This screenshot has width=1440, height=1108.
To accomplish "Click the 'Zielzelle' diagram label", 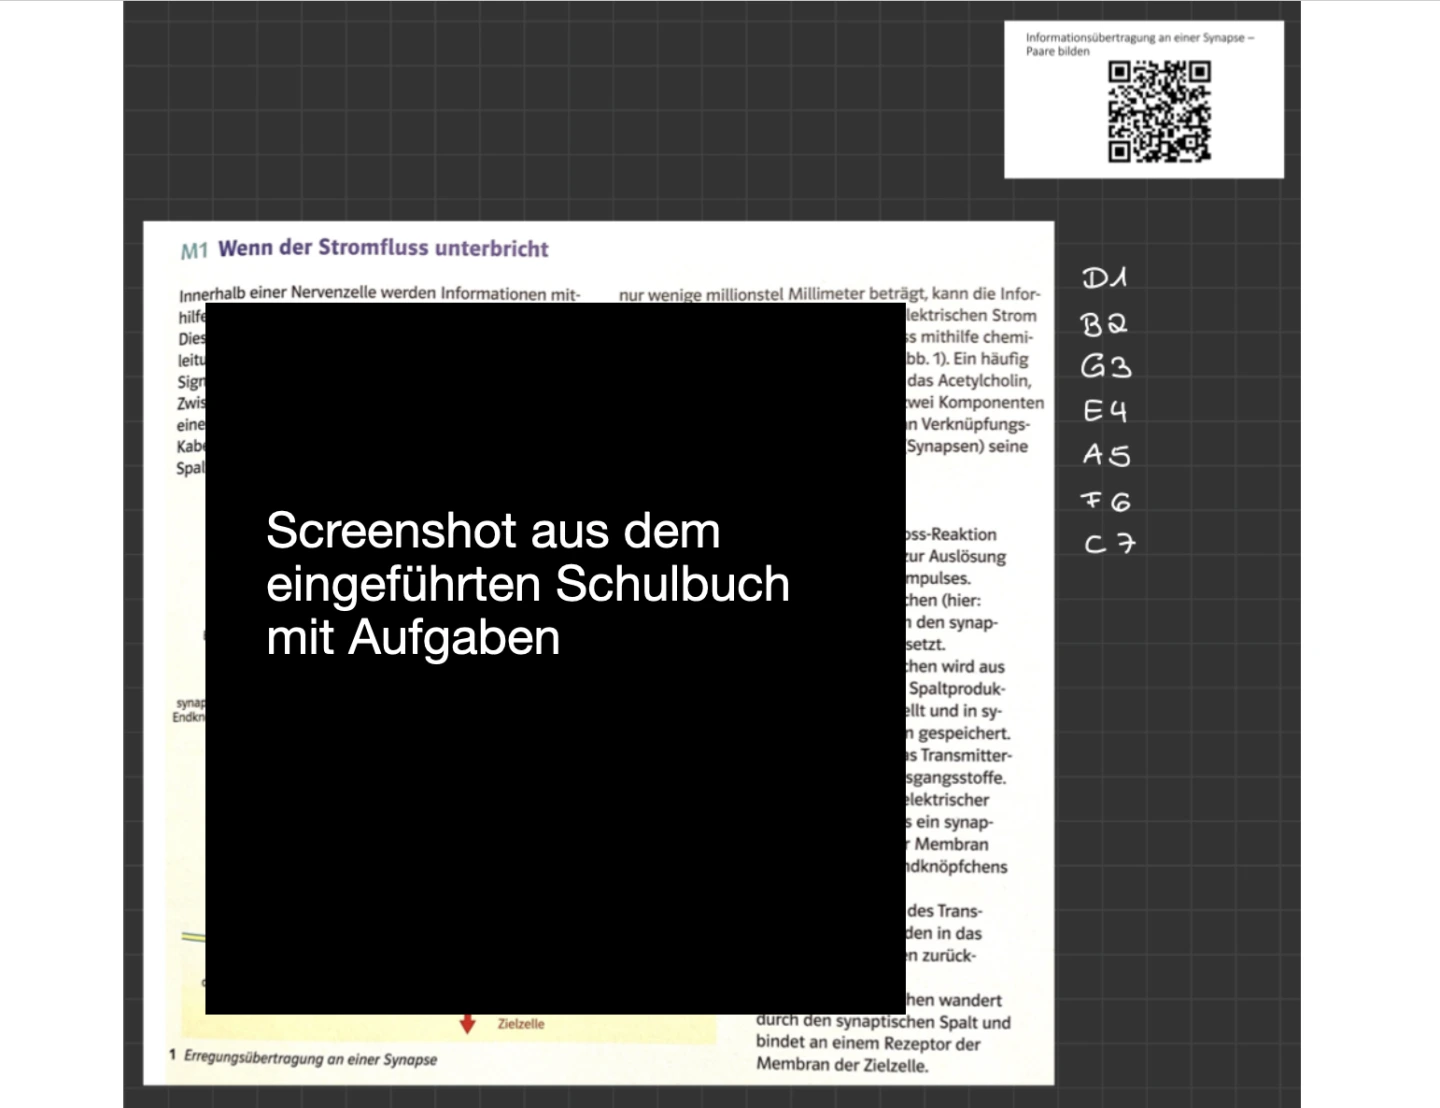I will [x=521, y=1024].
